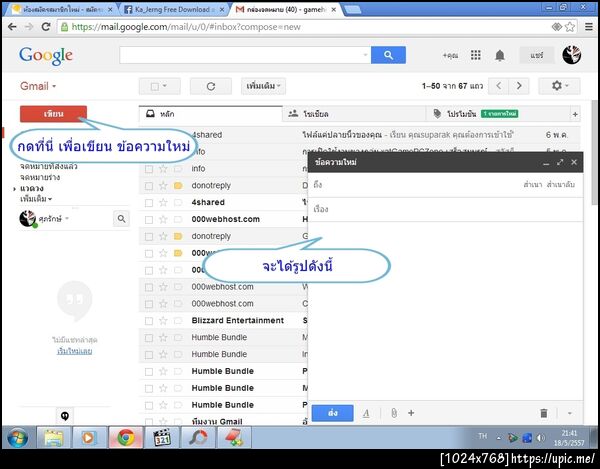Image resolution: width=600 pixels, height=469 pixels.
Task: Search chat contacts with magnifier icon
Action: click(121, 219)
